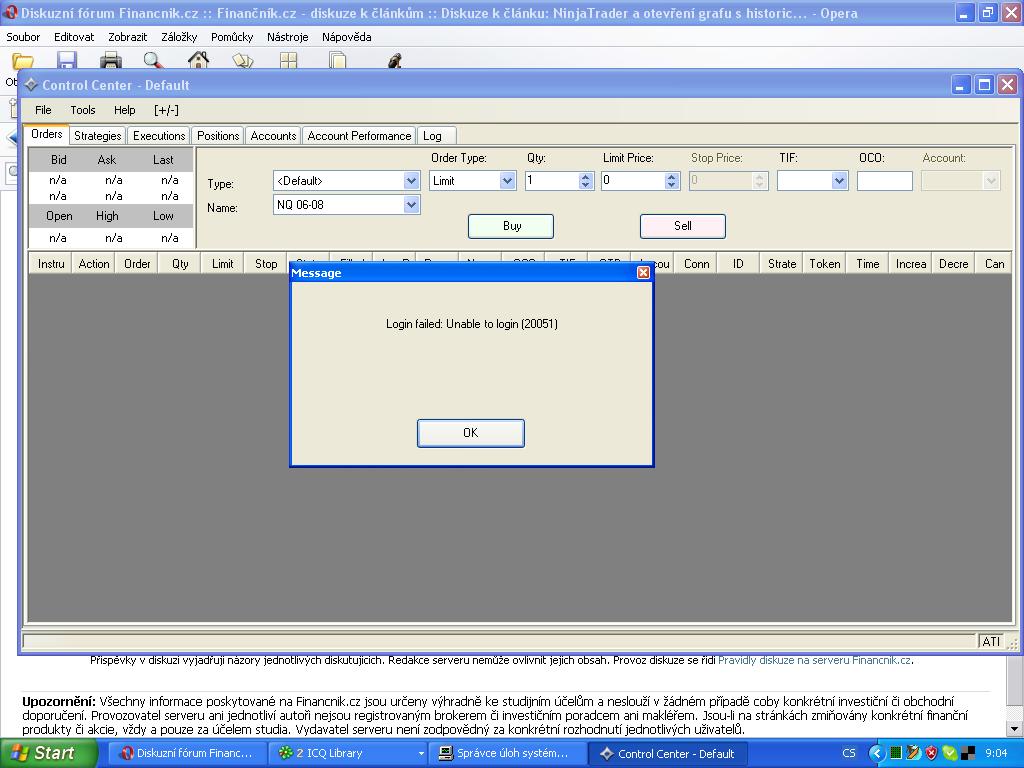Click the Opera open folder icon
Viewport: 1024px width, 768px height.
22,62
